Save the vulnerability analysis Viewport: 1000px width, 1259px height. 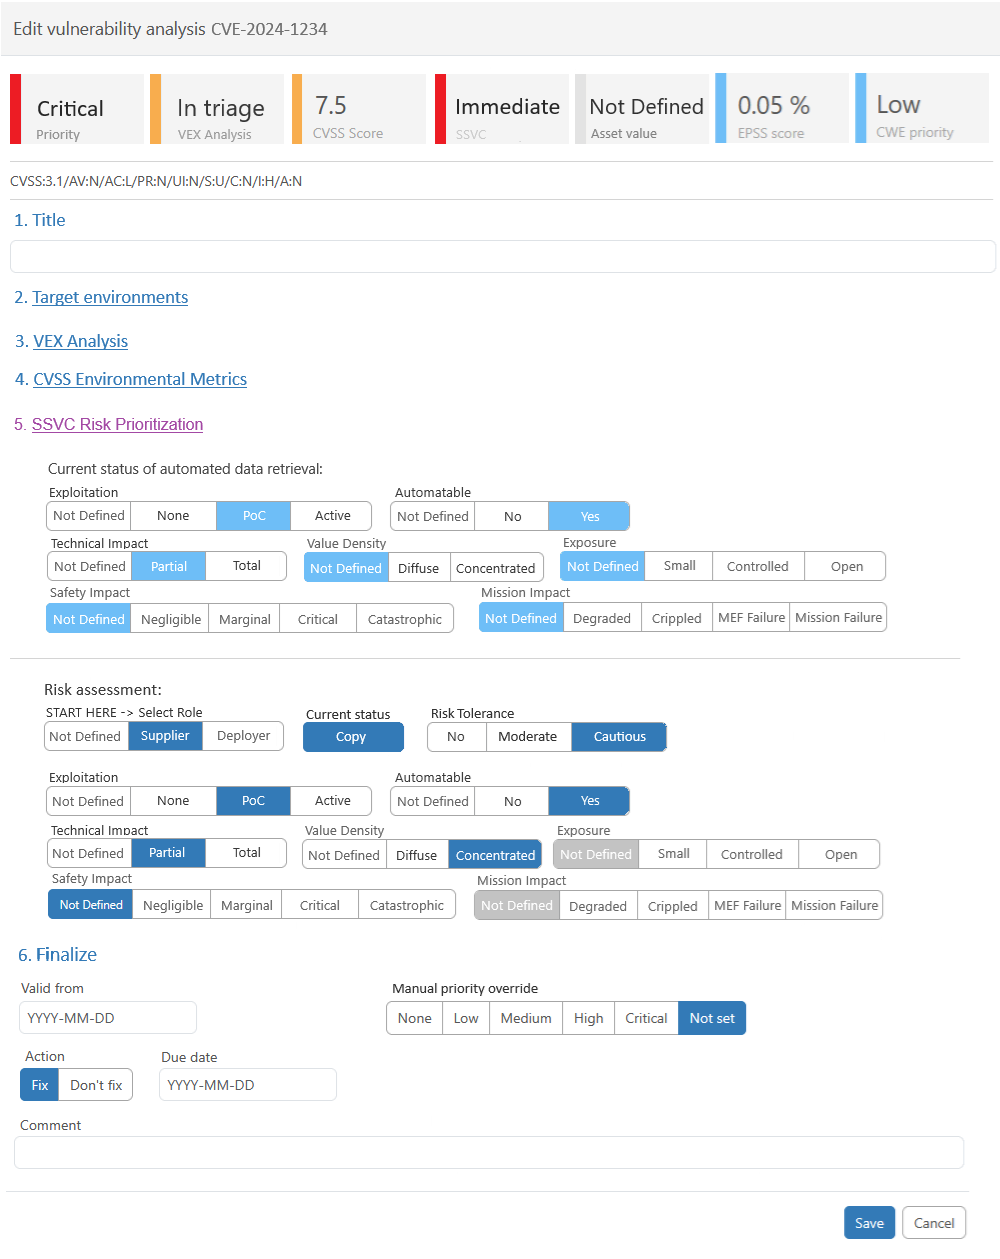point(869,1223)
